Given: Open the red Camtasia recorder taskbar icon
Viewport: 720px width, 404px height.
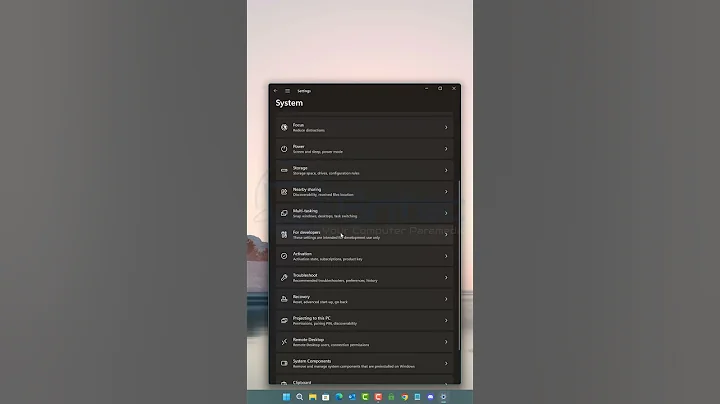Looking at the screenshot, I should click(x=378, y=397).
